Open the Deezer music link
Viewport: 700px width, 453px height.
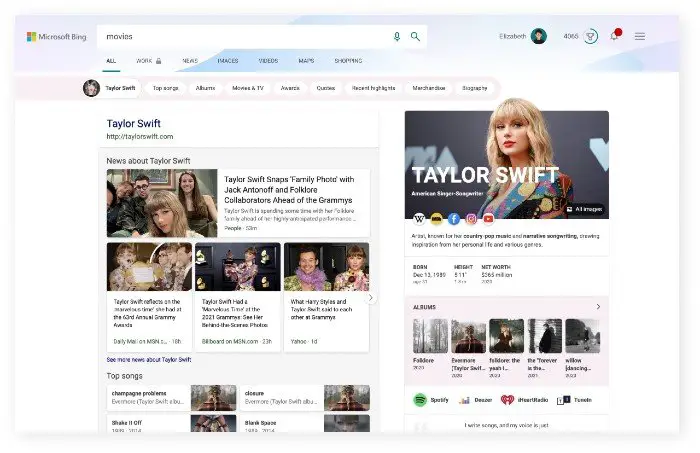475,400
